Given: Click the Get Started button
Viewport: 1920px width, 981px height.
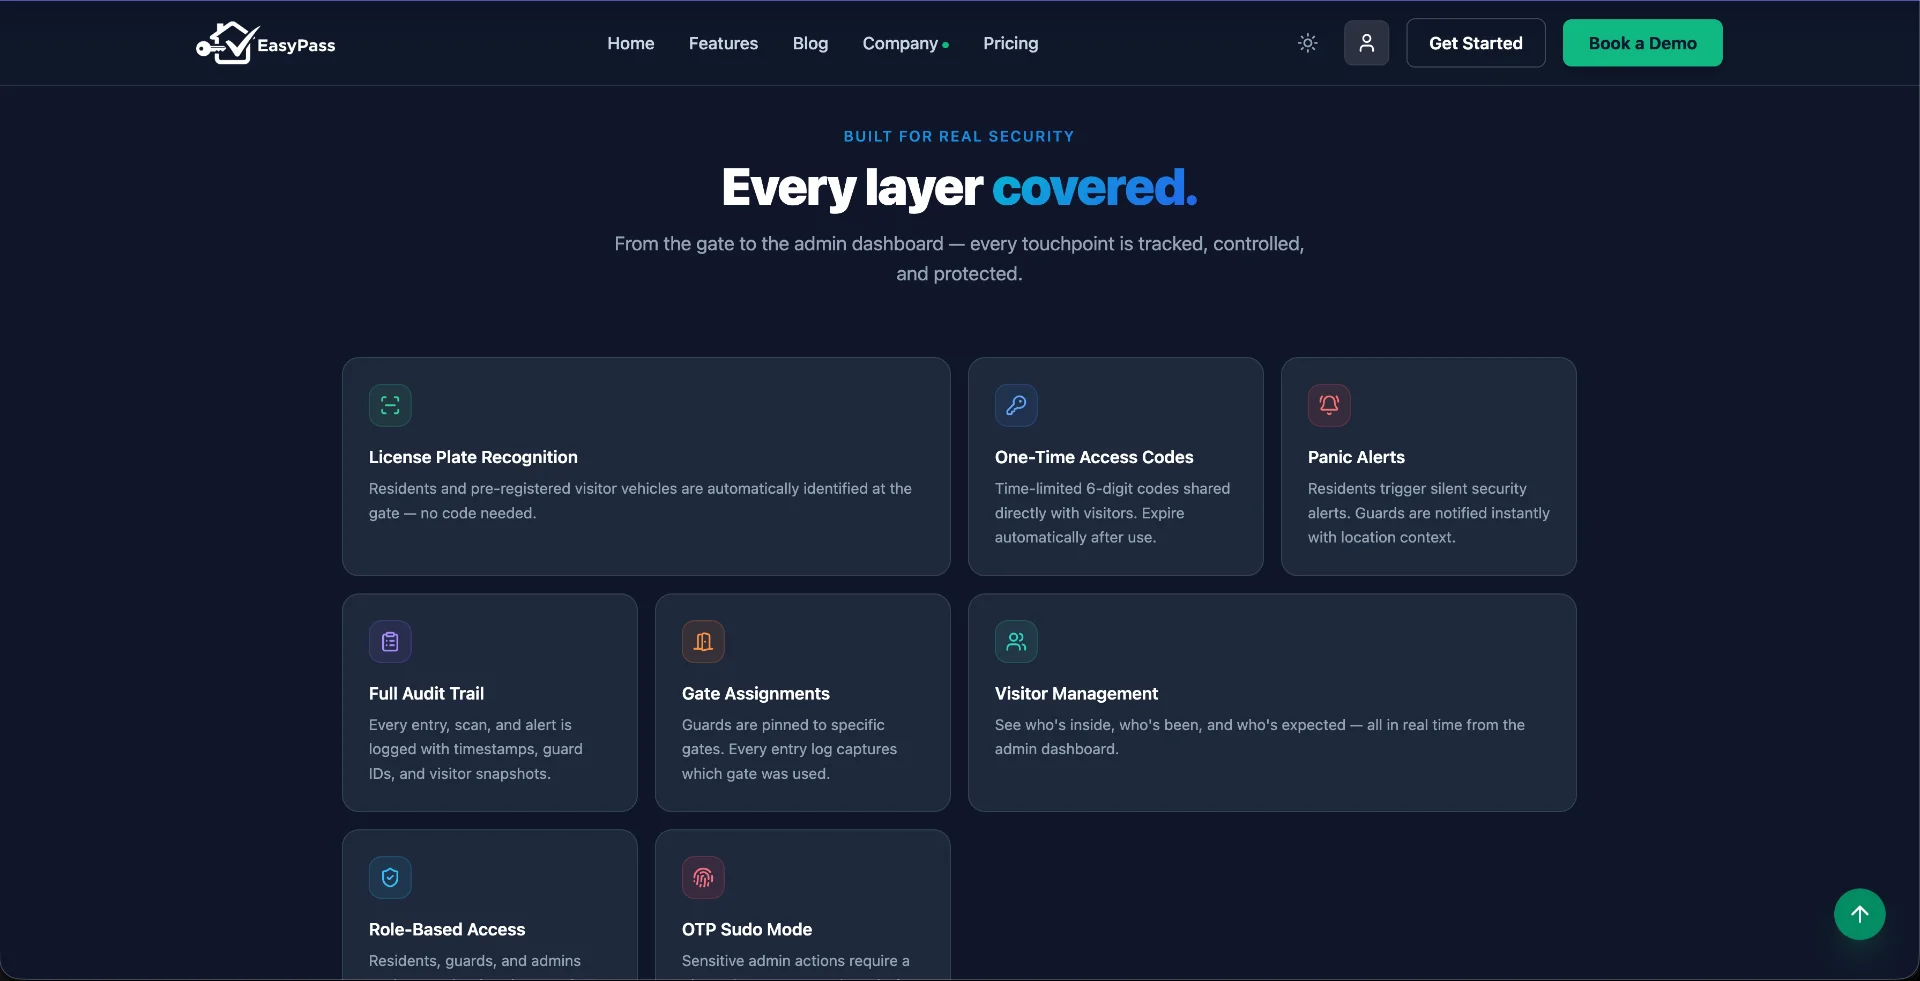Looking at the screenshot, I should (x=1475, y=43).
